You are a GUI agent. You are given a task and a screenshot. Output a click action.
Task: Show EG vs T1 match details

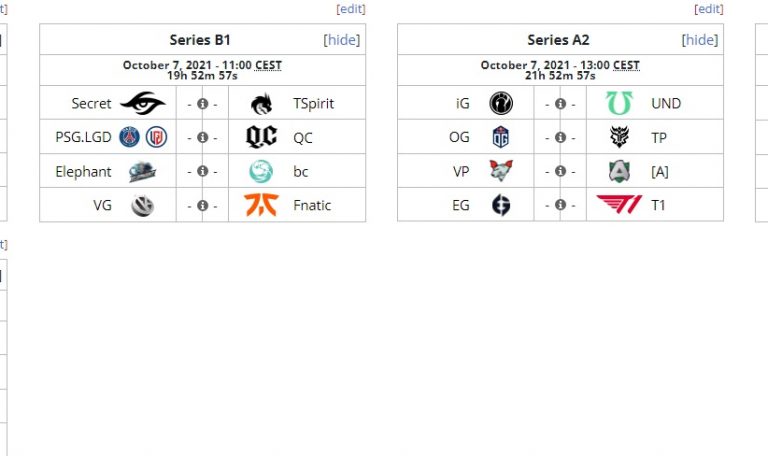tap(560, 206)
